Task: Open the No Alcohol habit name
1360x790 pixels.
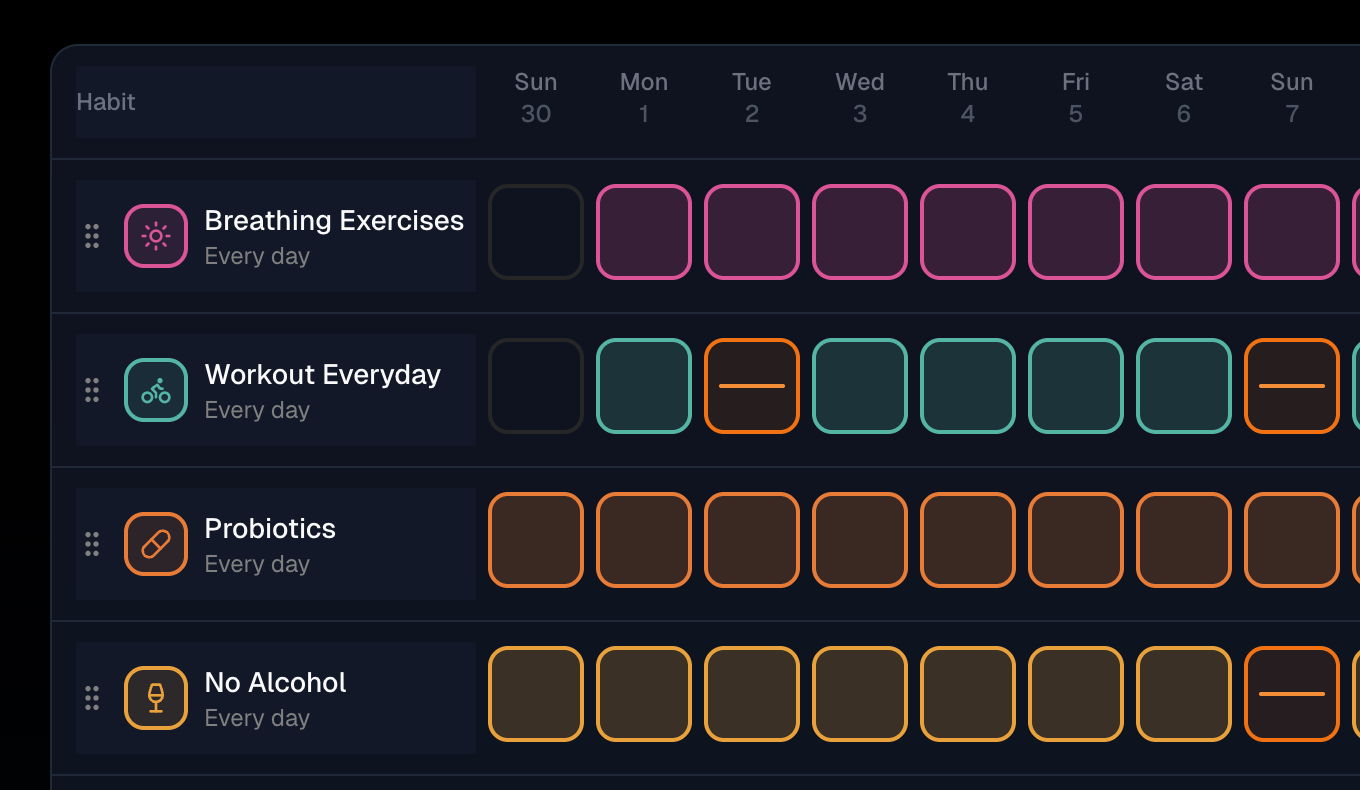Action: coord(275,682)
